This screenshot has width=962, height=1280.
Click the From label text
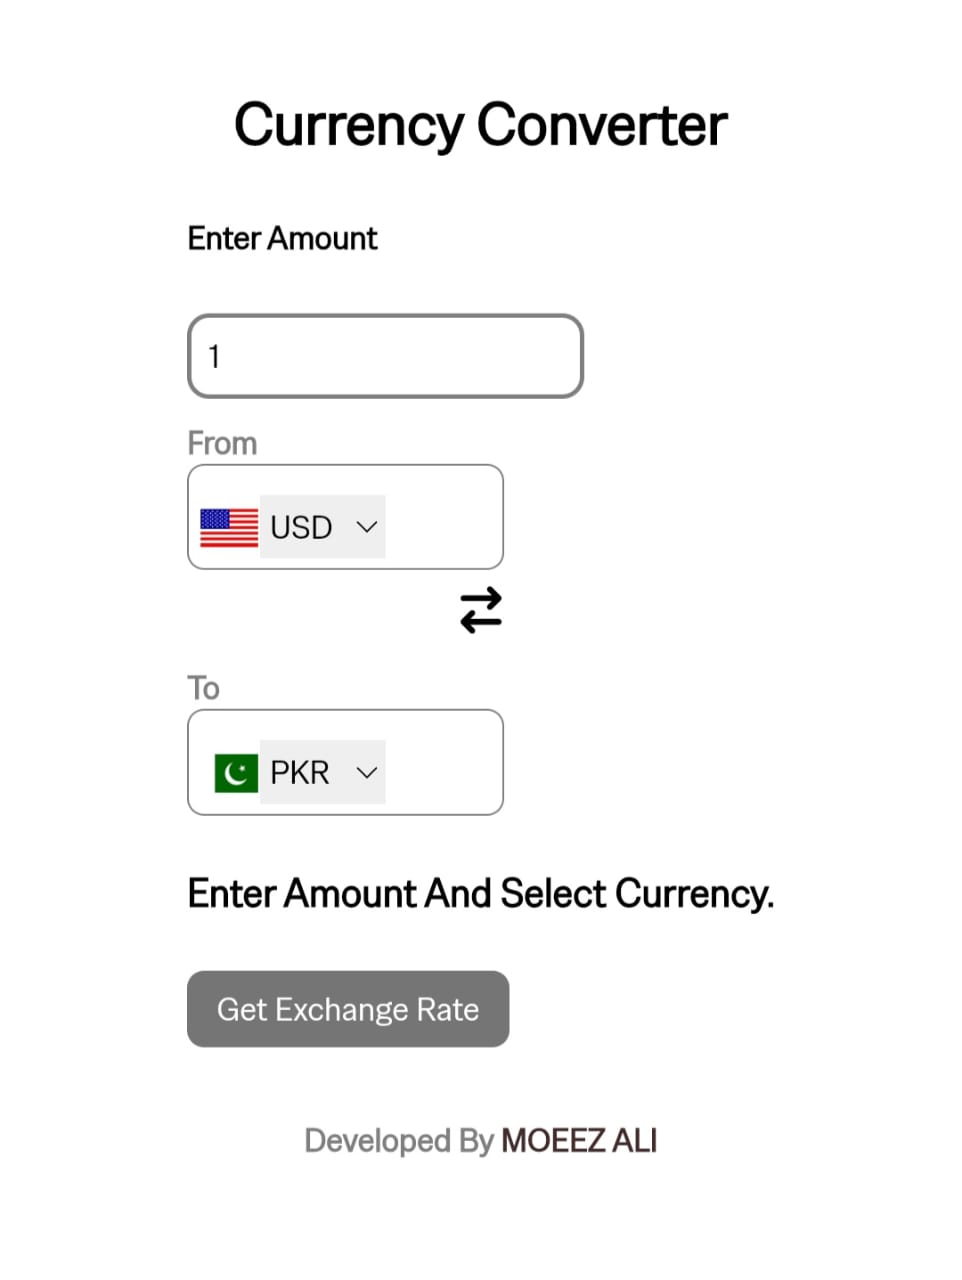[x=222, y=443]
